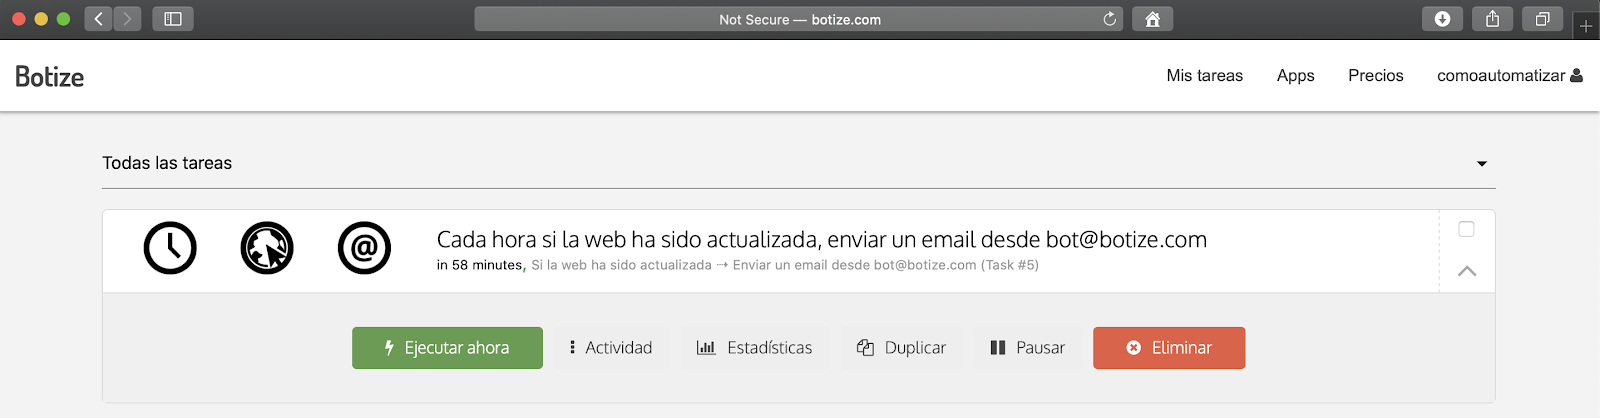Open Mis tareas menu item

point(1204,76)
